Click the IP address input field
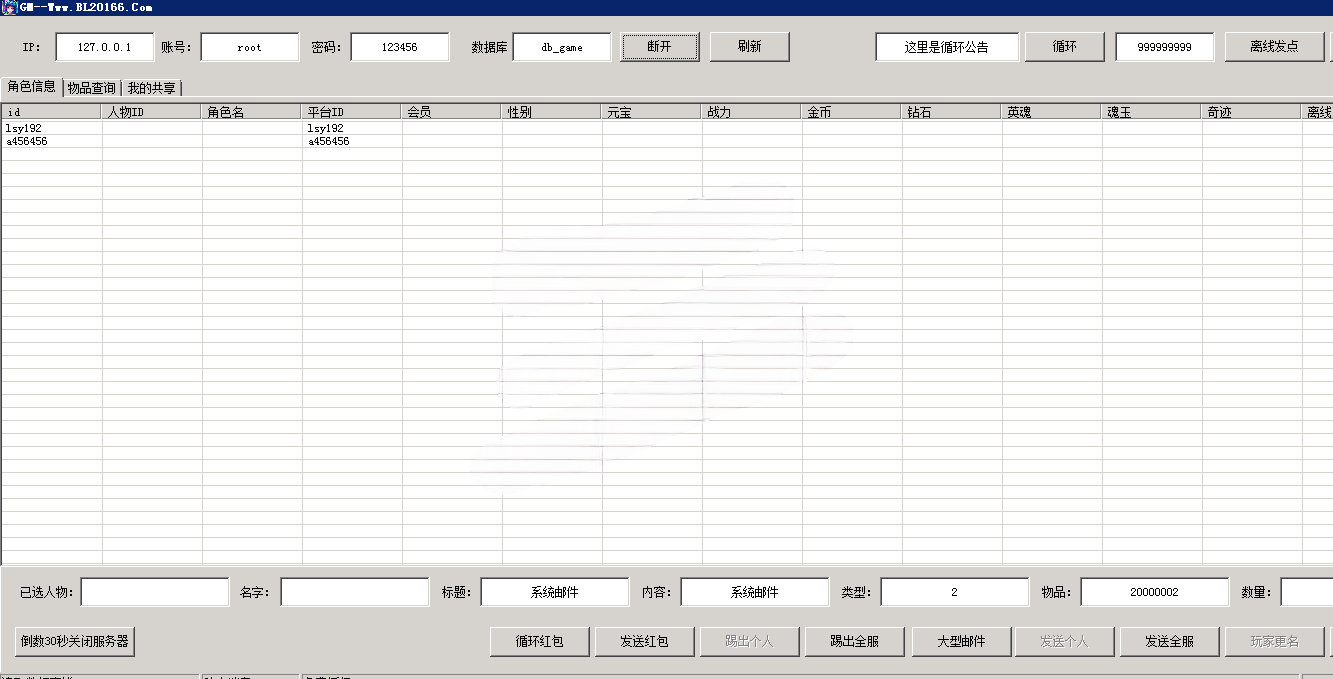Image resolution: width=1333 pixels, height=679 pixels. coord(104,46)
